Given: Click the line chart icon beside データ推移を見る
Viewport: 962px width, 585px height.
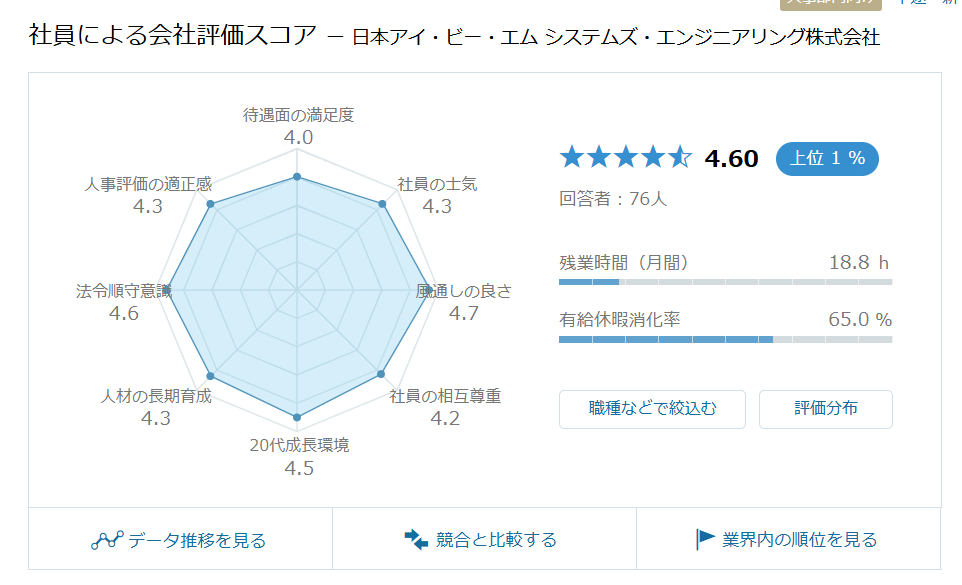Looking at the screenshot, I should tap(107, 540).
